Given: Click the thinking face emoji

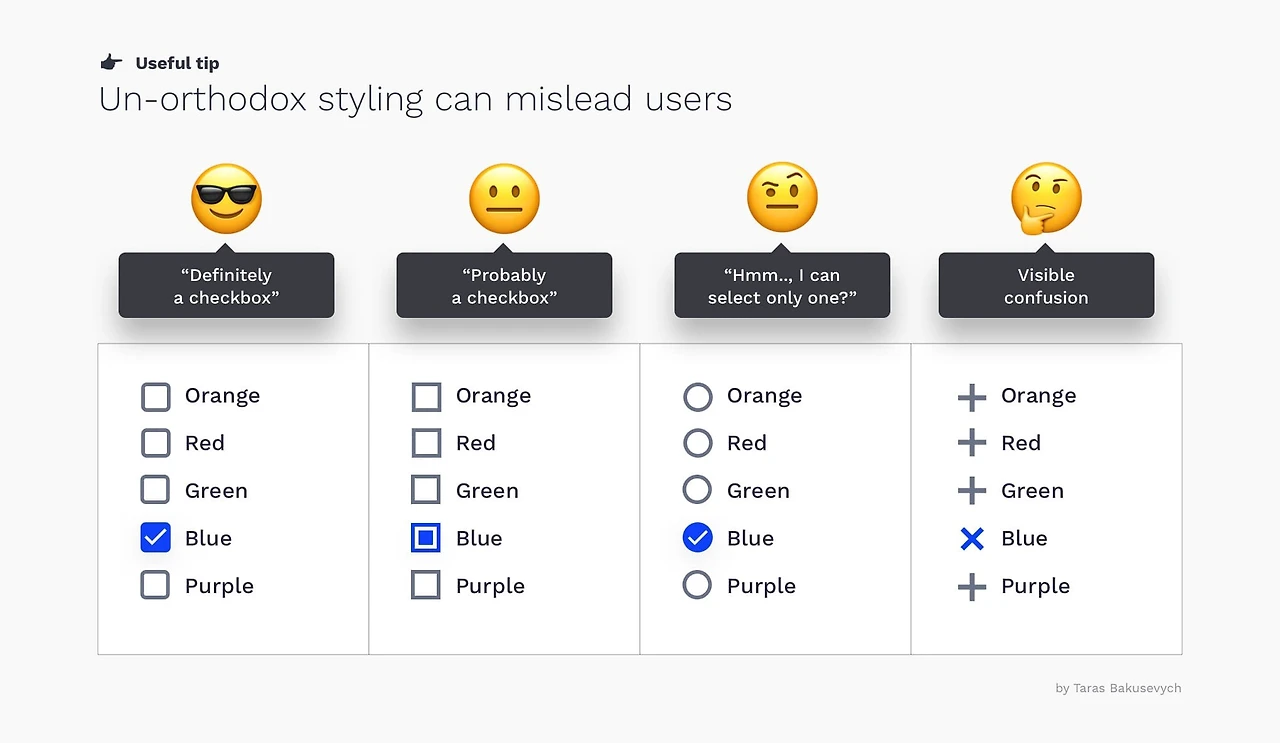Looking at the screenshot, I should tap(1046, 199).
